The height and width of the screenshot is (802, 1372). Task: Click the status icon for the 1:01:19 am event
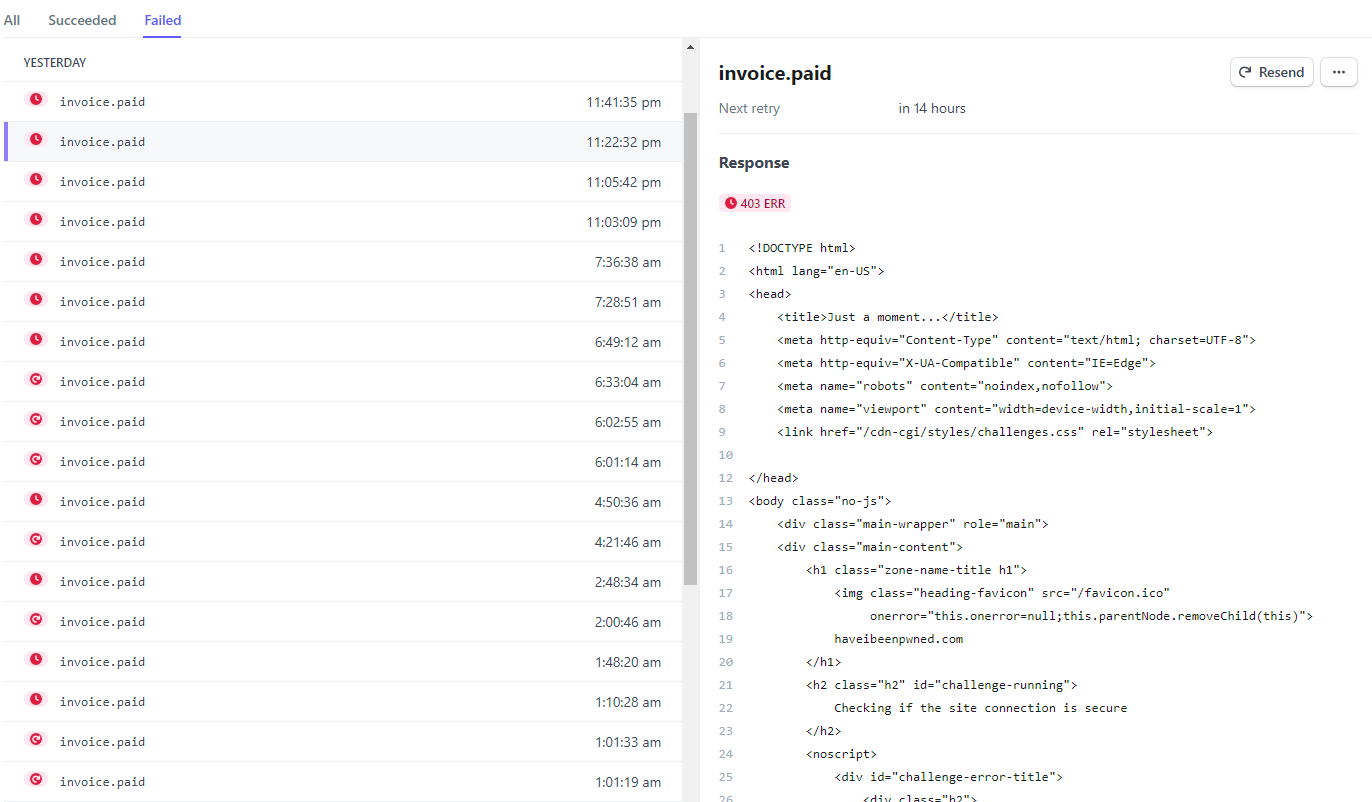[36, 780]
